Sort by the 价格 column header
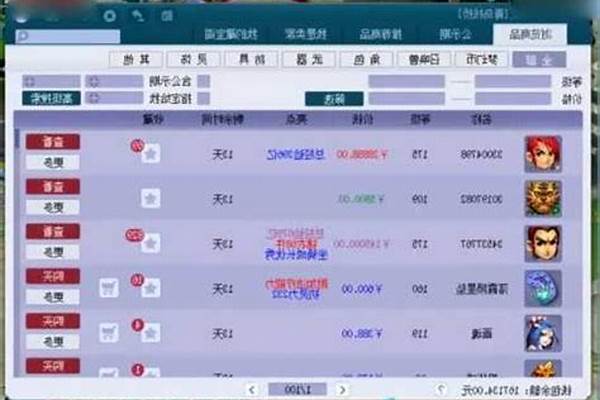Viewport: 600px width, 400px height. tap(363, 120)
